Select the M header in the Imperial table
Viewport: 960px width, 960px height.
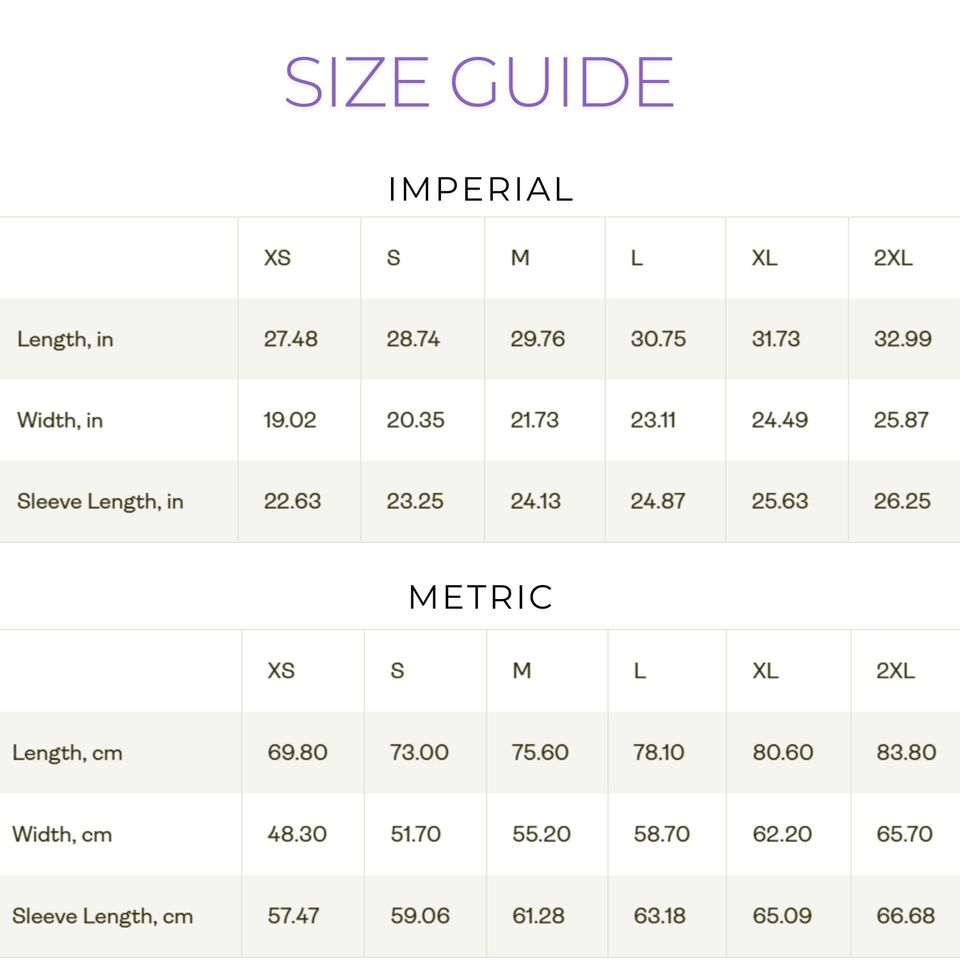pos(520,258)
